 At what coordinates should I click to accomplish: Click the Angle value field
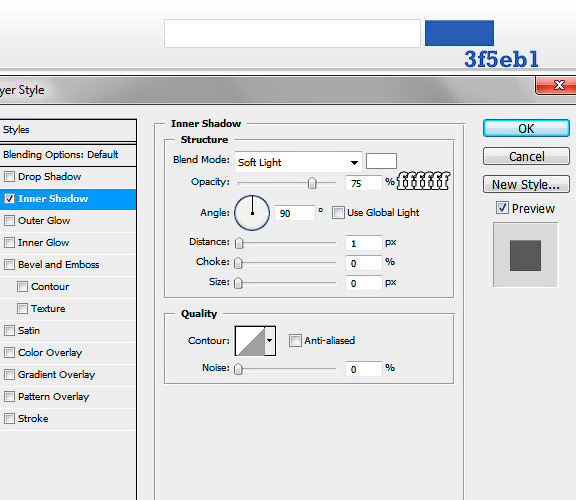[x=295, y=213]
